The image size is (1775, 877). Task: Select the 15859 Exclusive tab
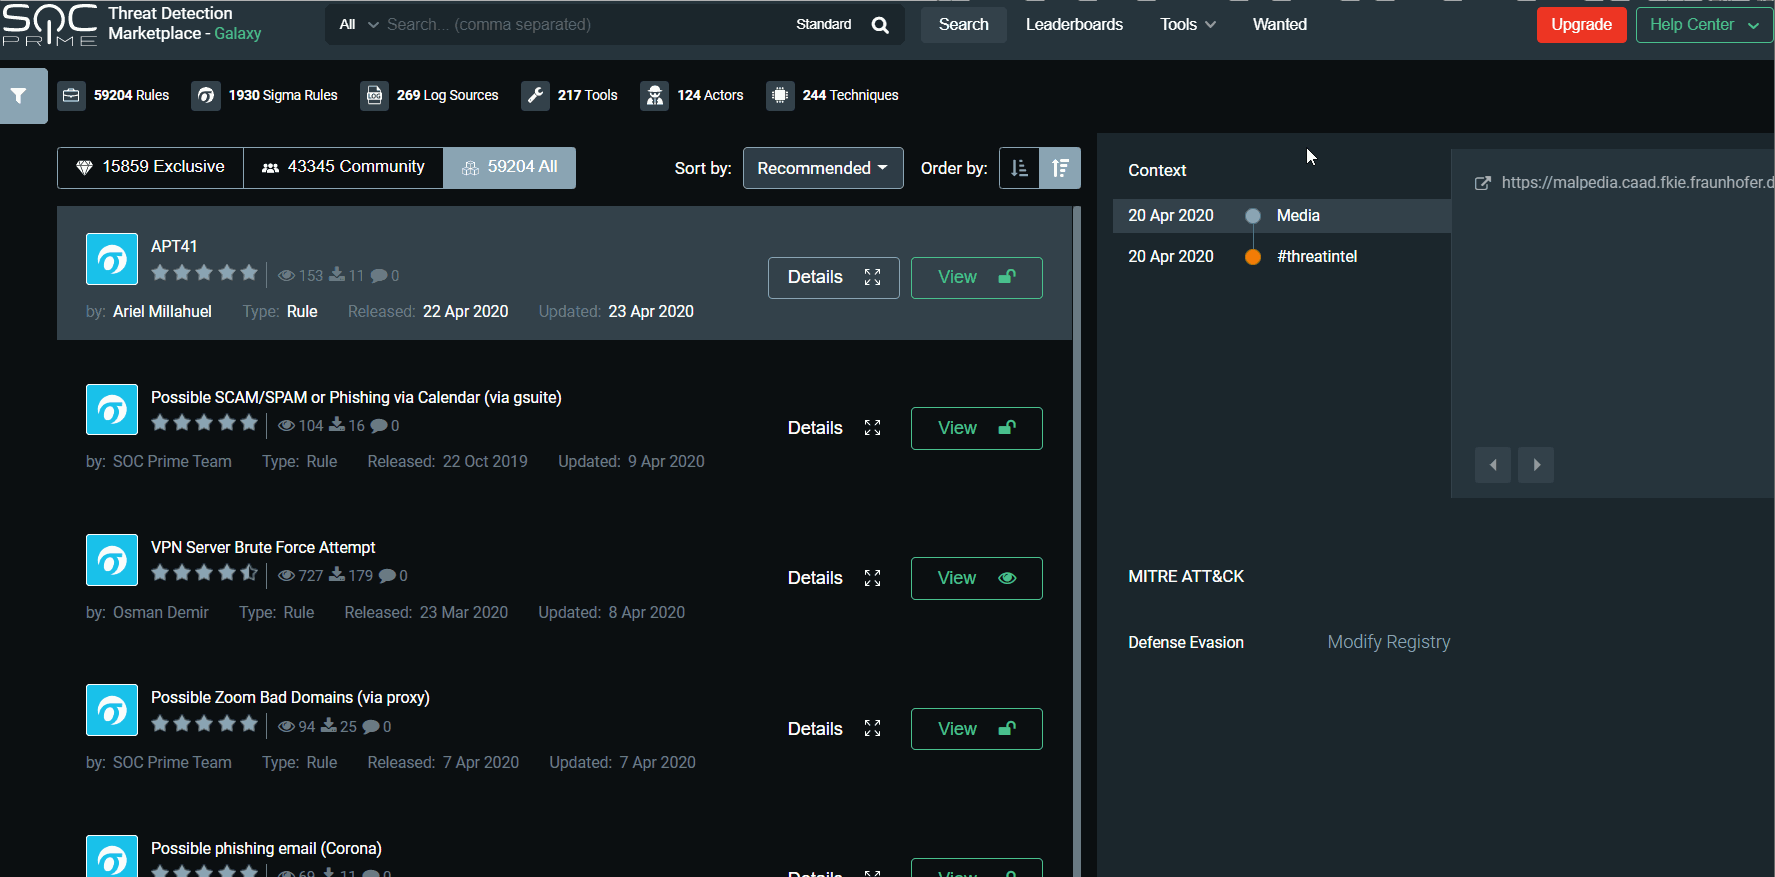click(150, 168)
